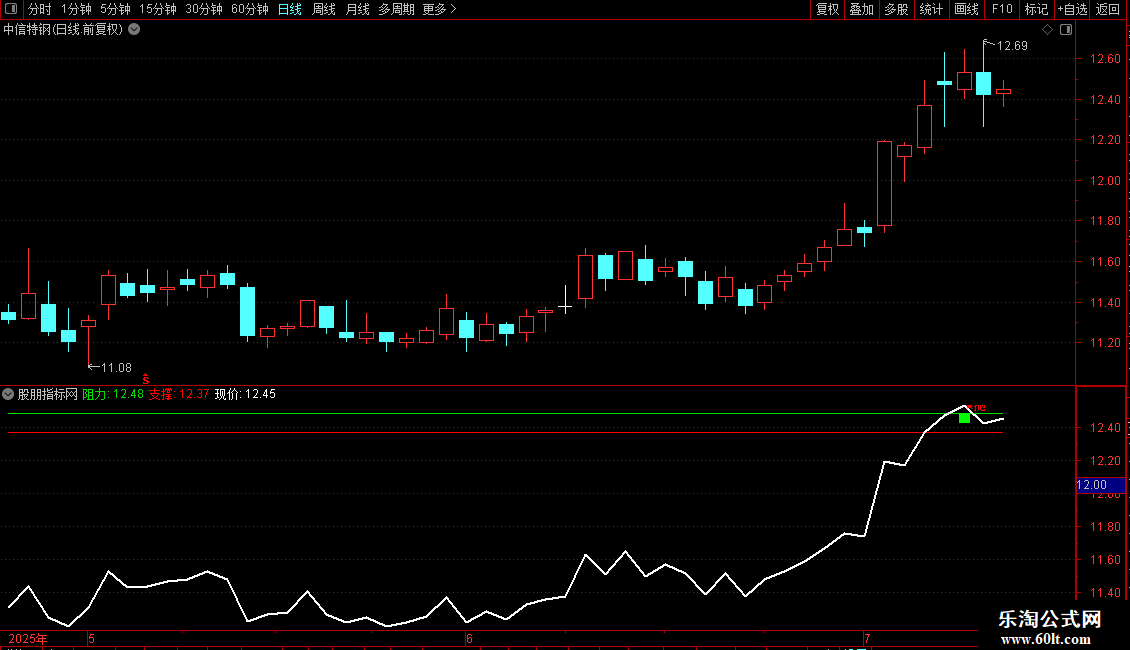1130x650 pixels.
Task: Open the 统计 statistics tool
Action: [931, 9]
